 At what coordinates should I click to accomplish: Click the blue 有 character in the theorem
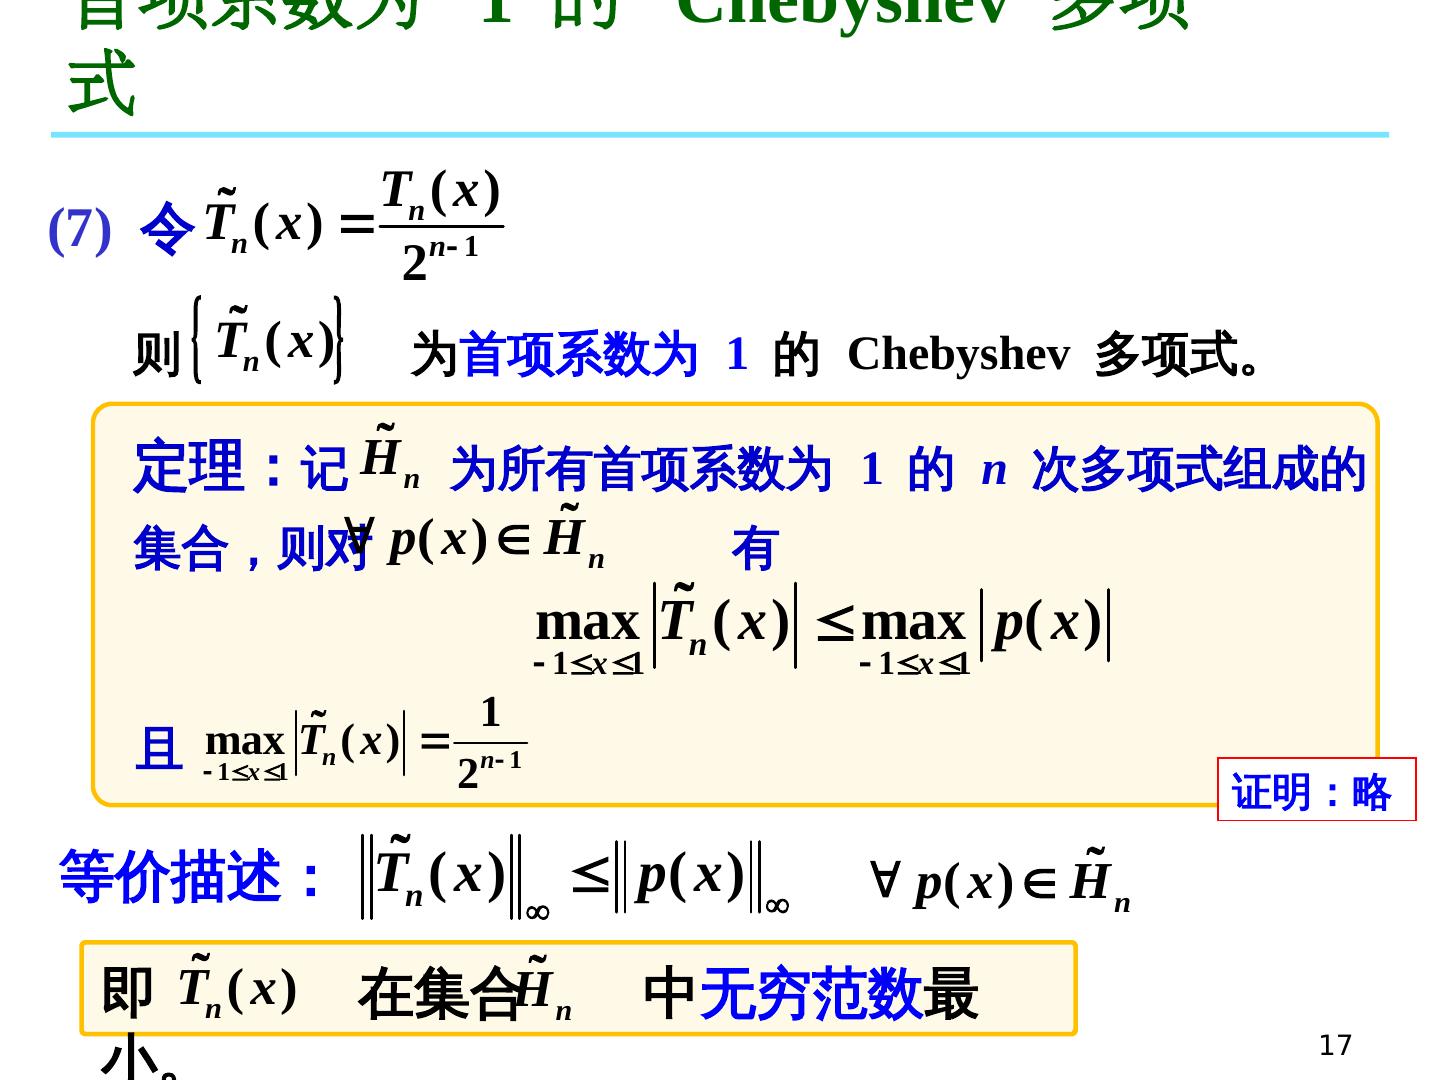click(x=754, y=549)
